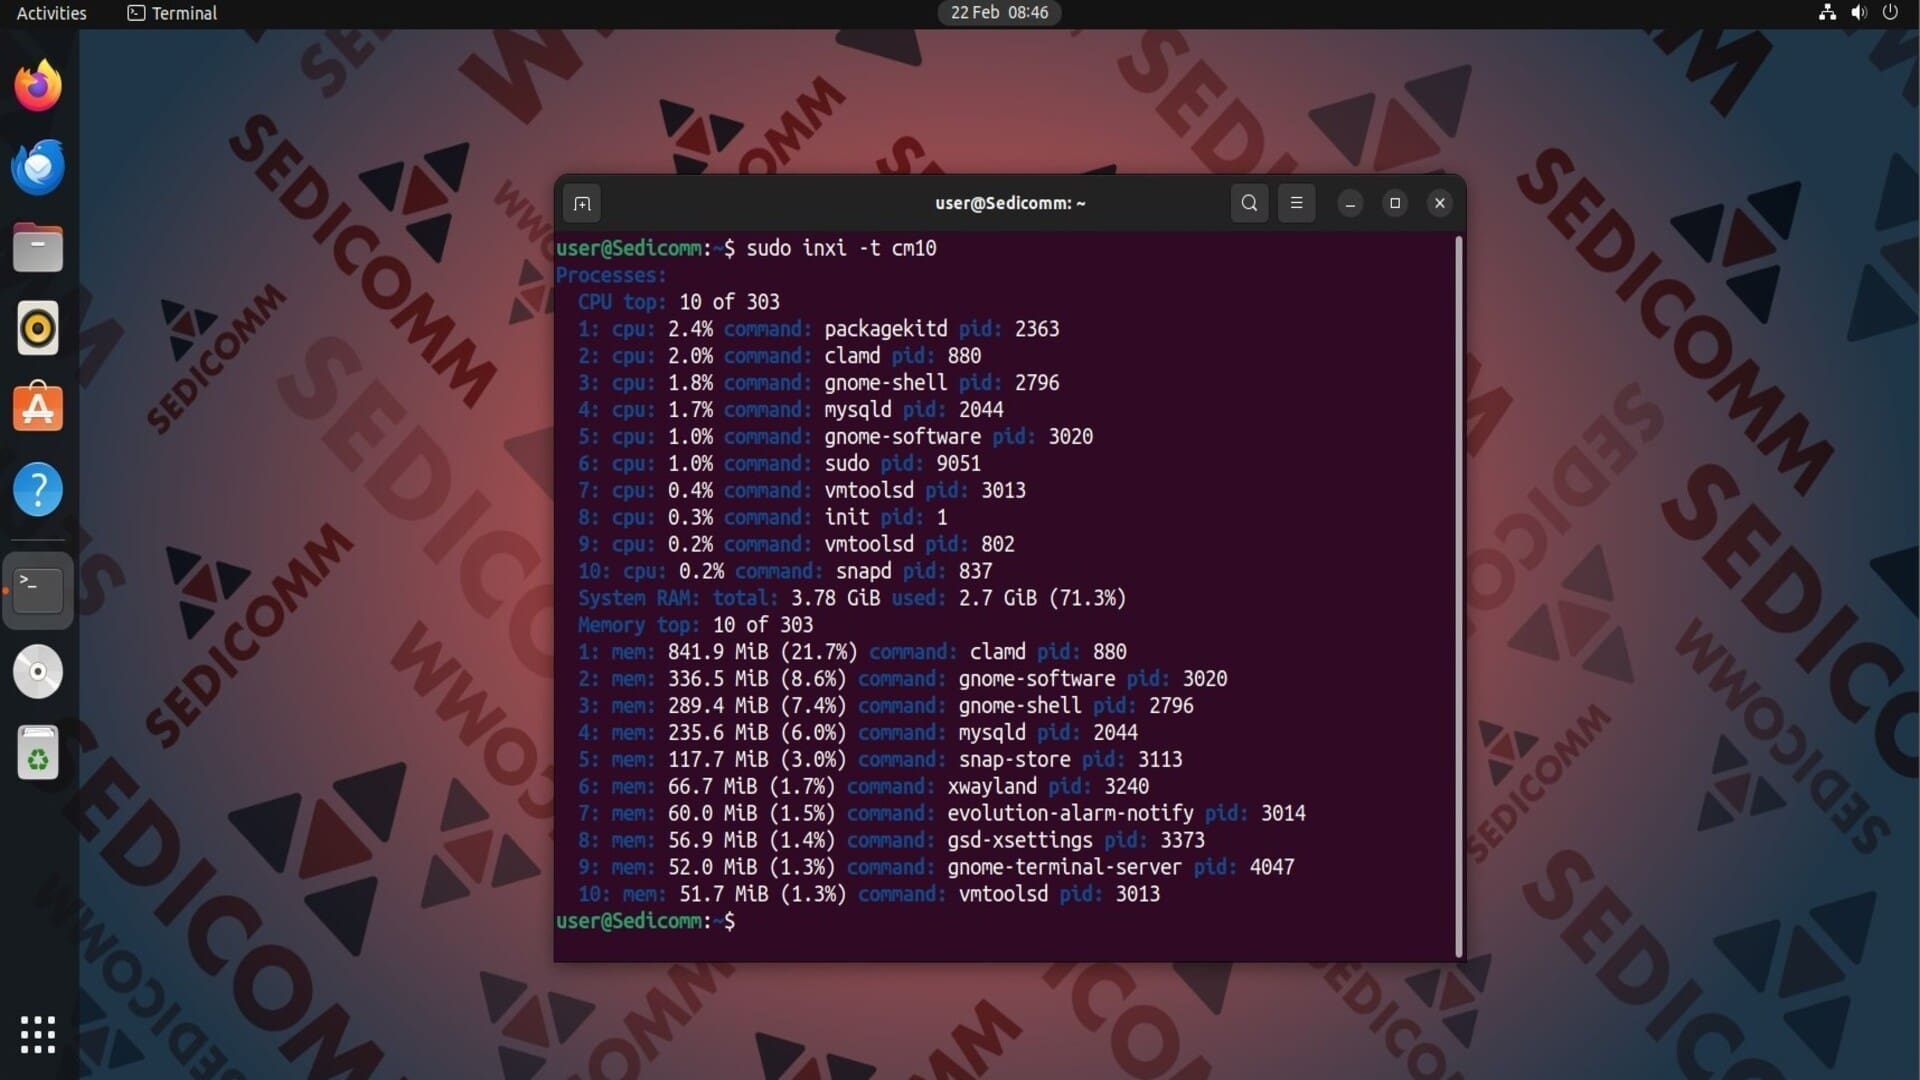Open the Files manager from dock
Screen dimensions: 1920x1080
[x=38, y=247]
